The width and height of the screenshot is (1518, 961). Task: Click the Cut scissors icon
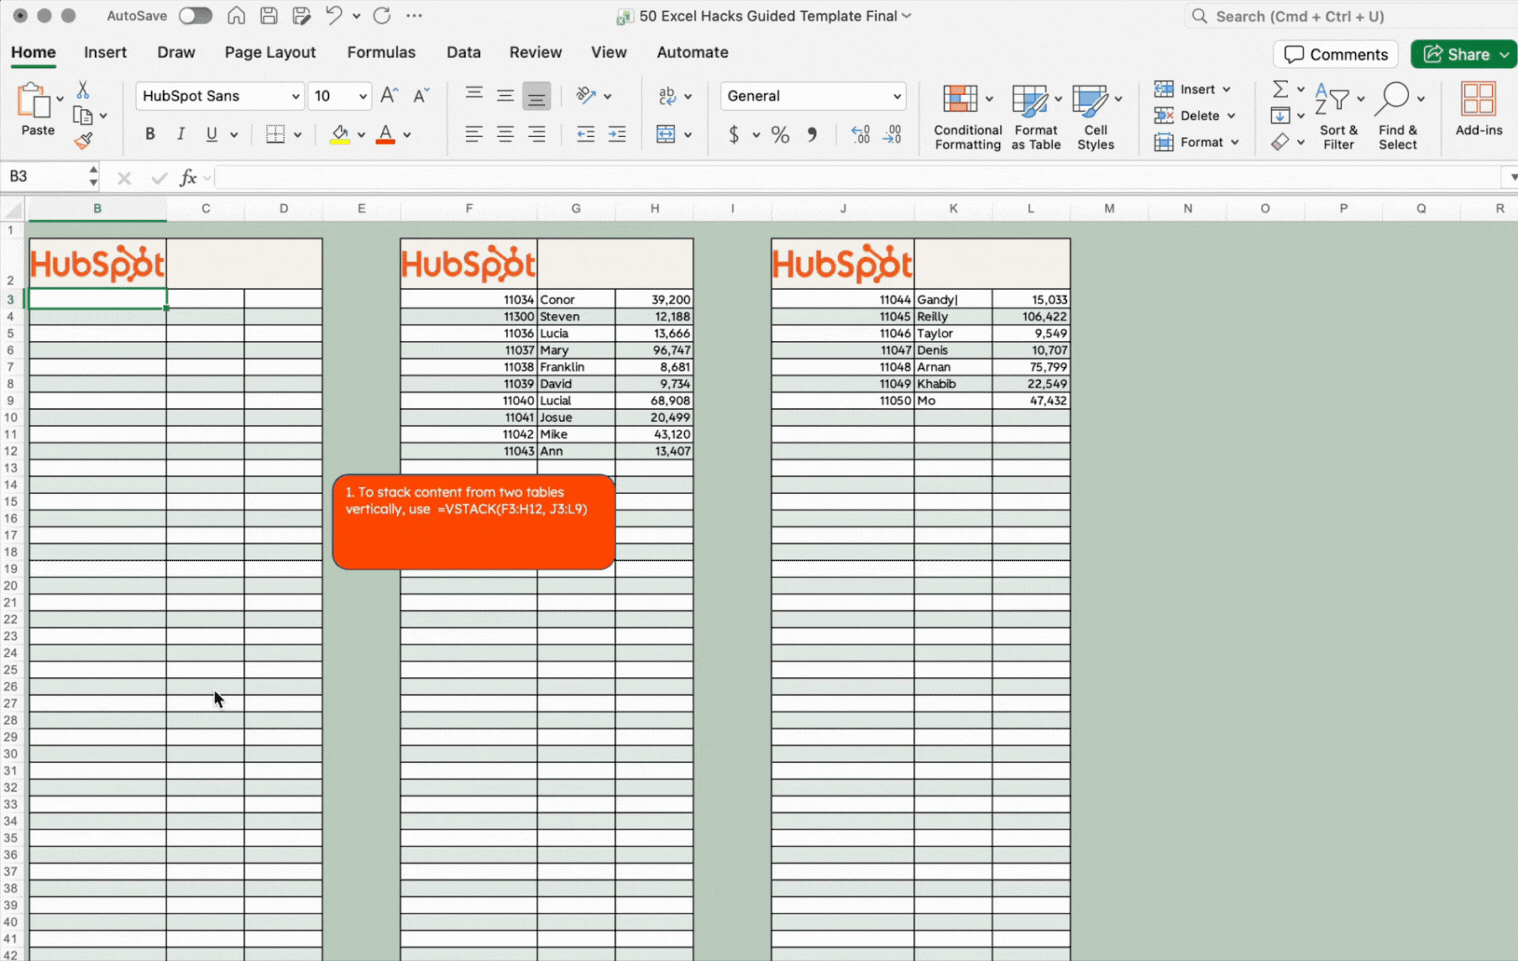point(83,91)
